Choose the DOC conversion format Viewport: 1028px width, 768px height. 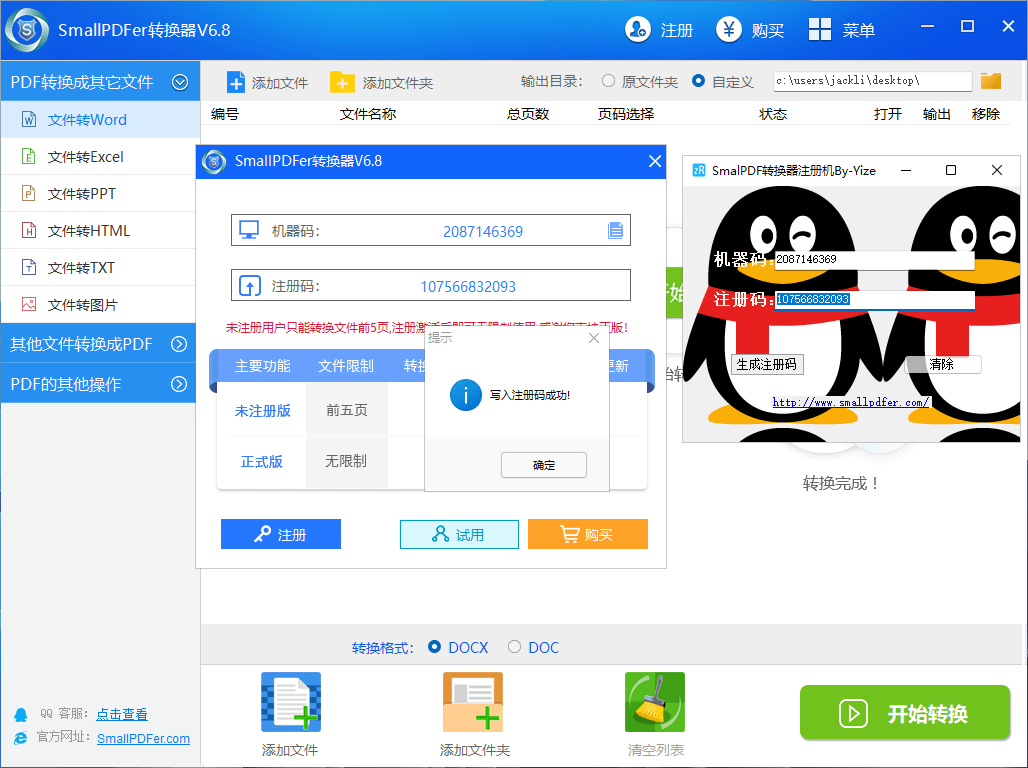(x=515, y=647)
